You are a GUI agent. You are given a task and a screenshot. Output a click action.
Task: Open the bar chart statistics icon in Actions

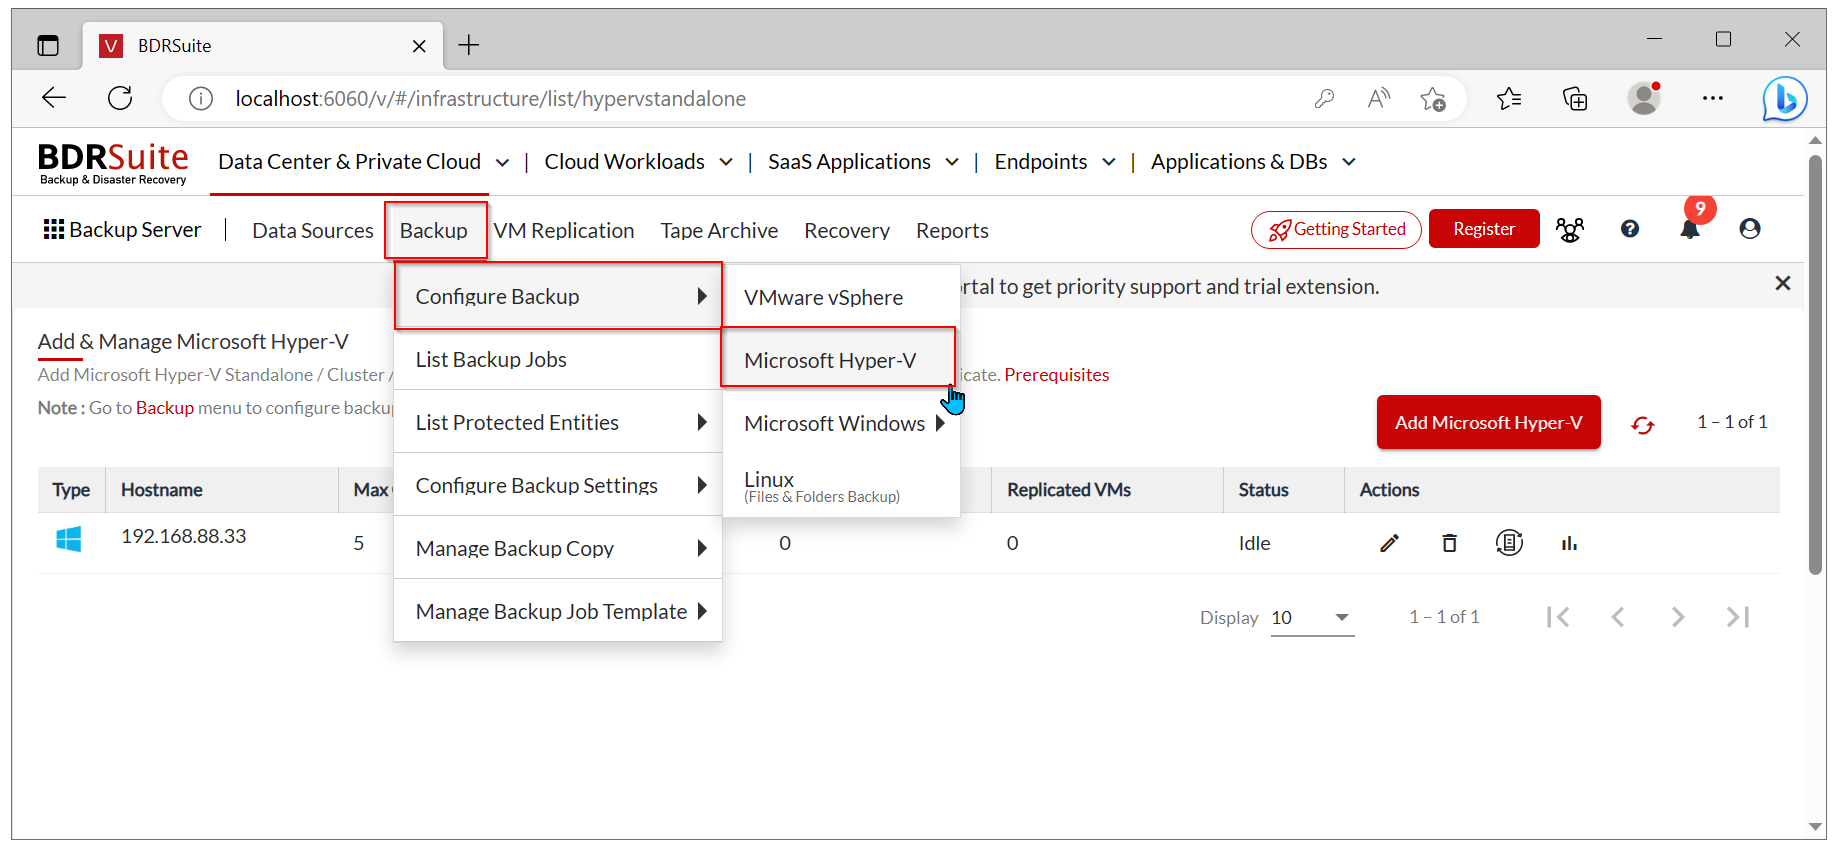coord(1569,543)
